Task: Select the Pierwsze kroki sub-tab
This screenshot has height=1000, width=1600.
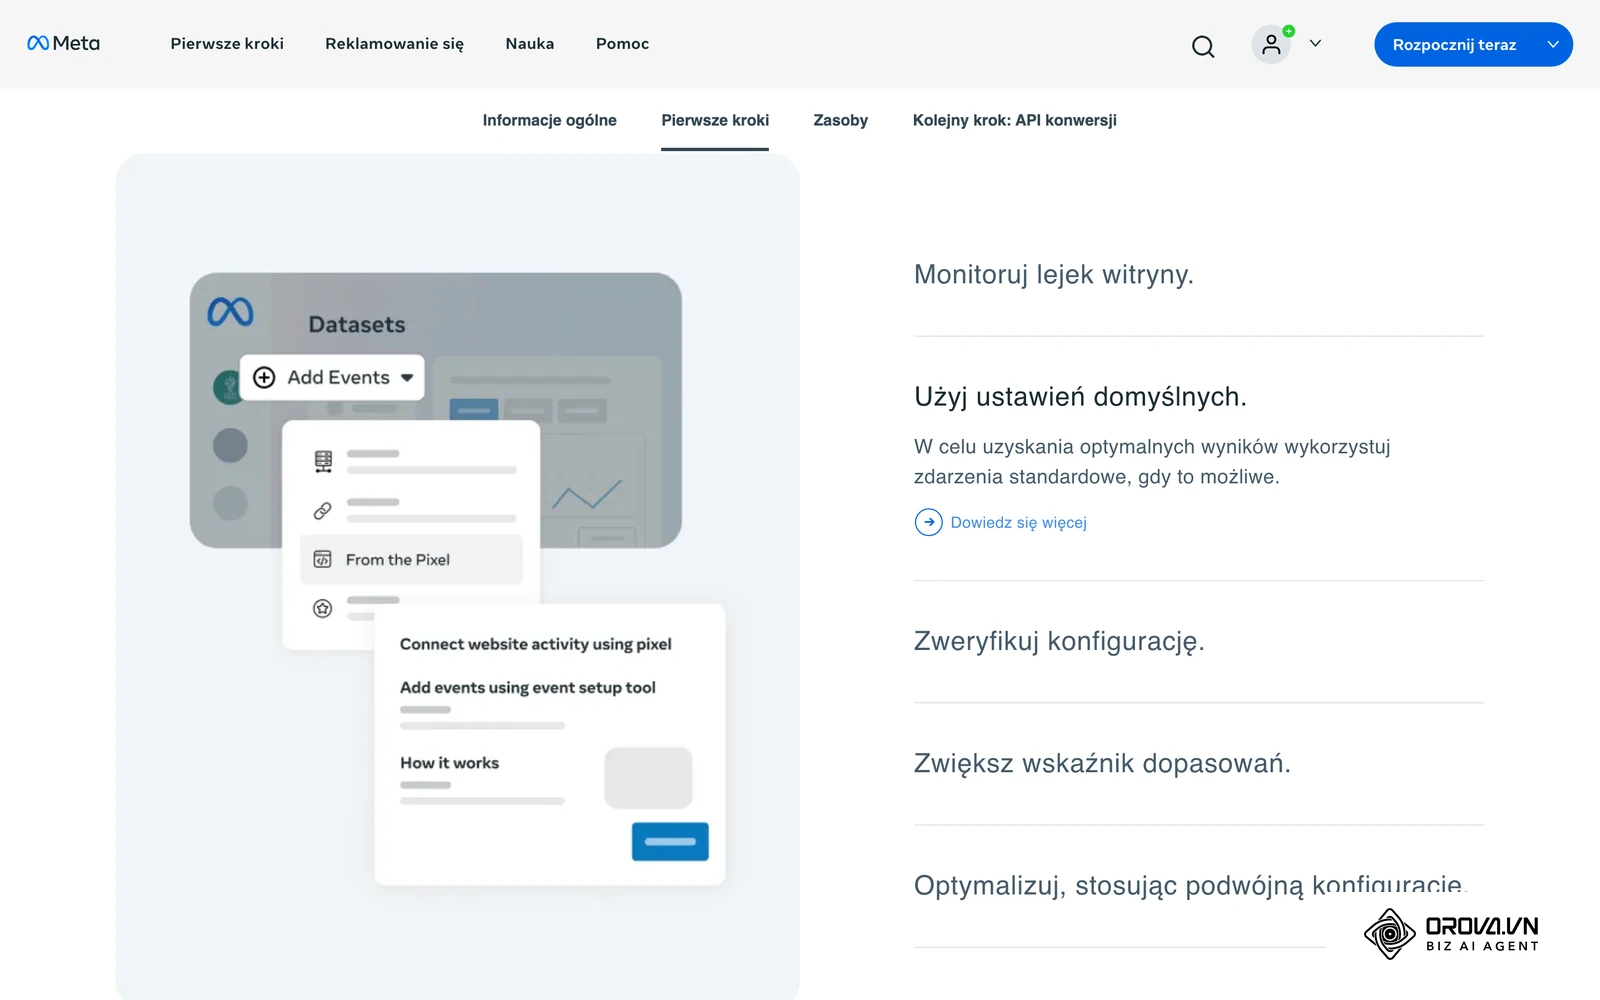Action: [715, 120]
